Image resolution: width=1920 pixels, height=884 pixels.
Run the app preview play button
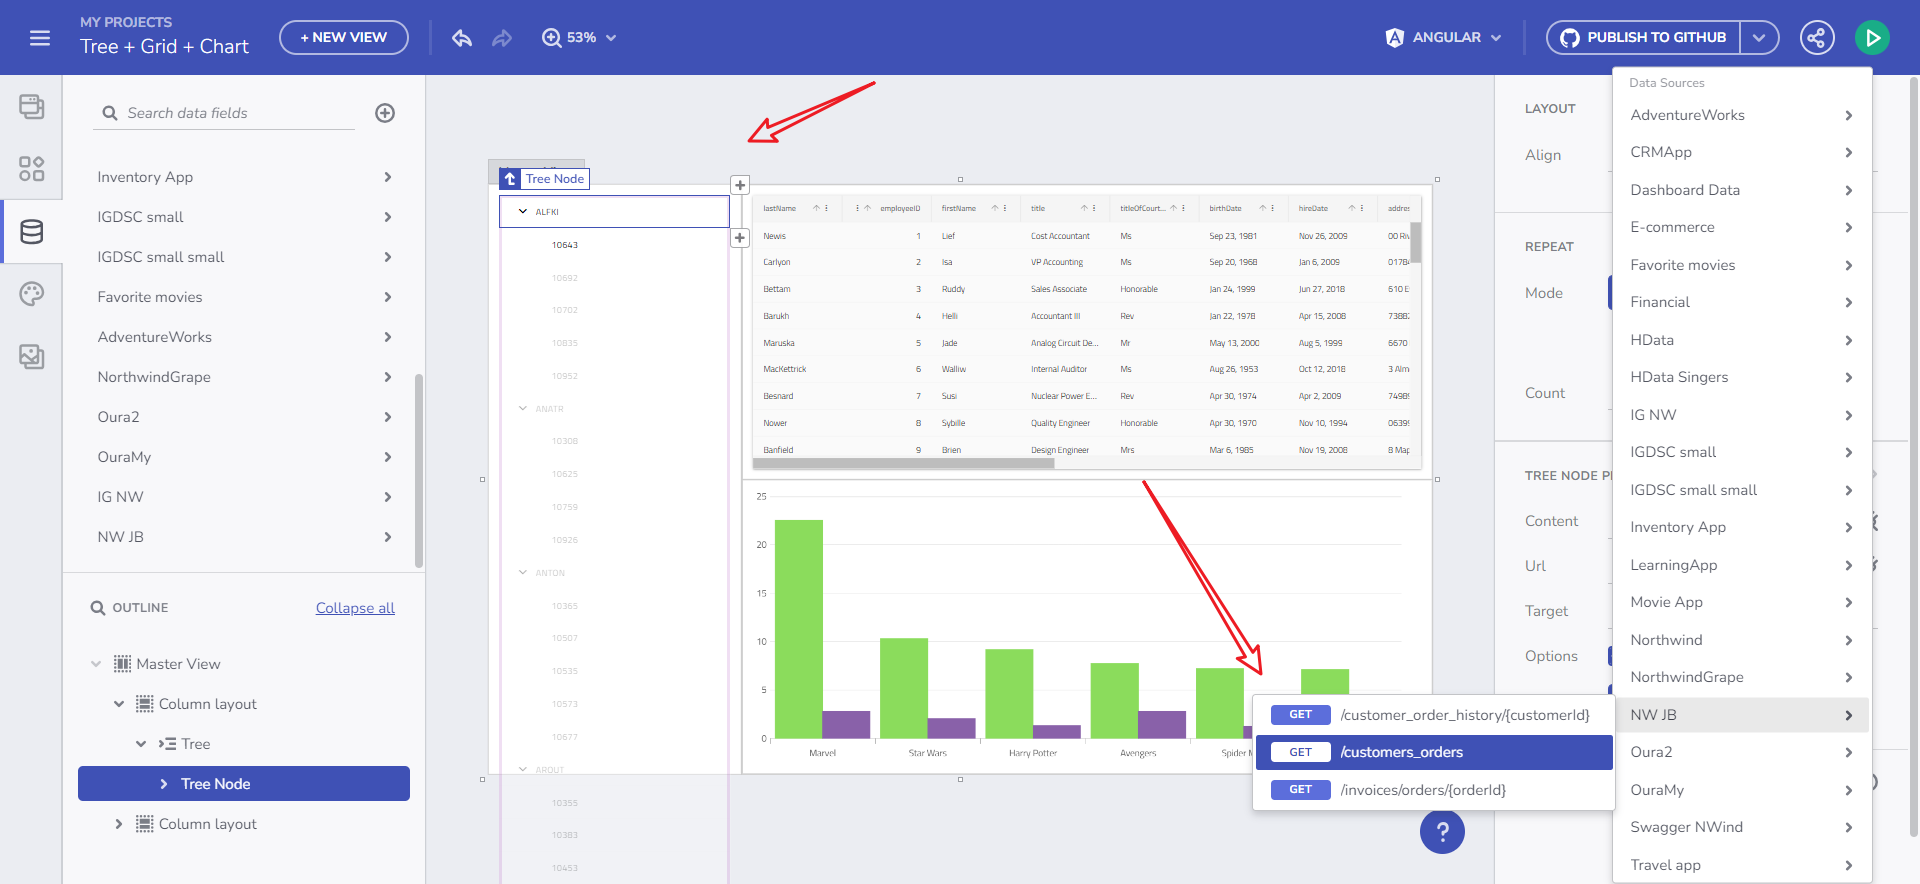tap(1871, 38)
